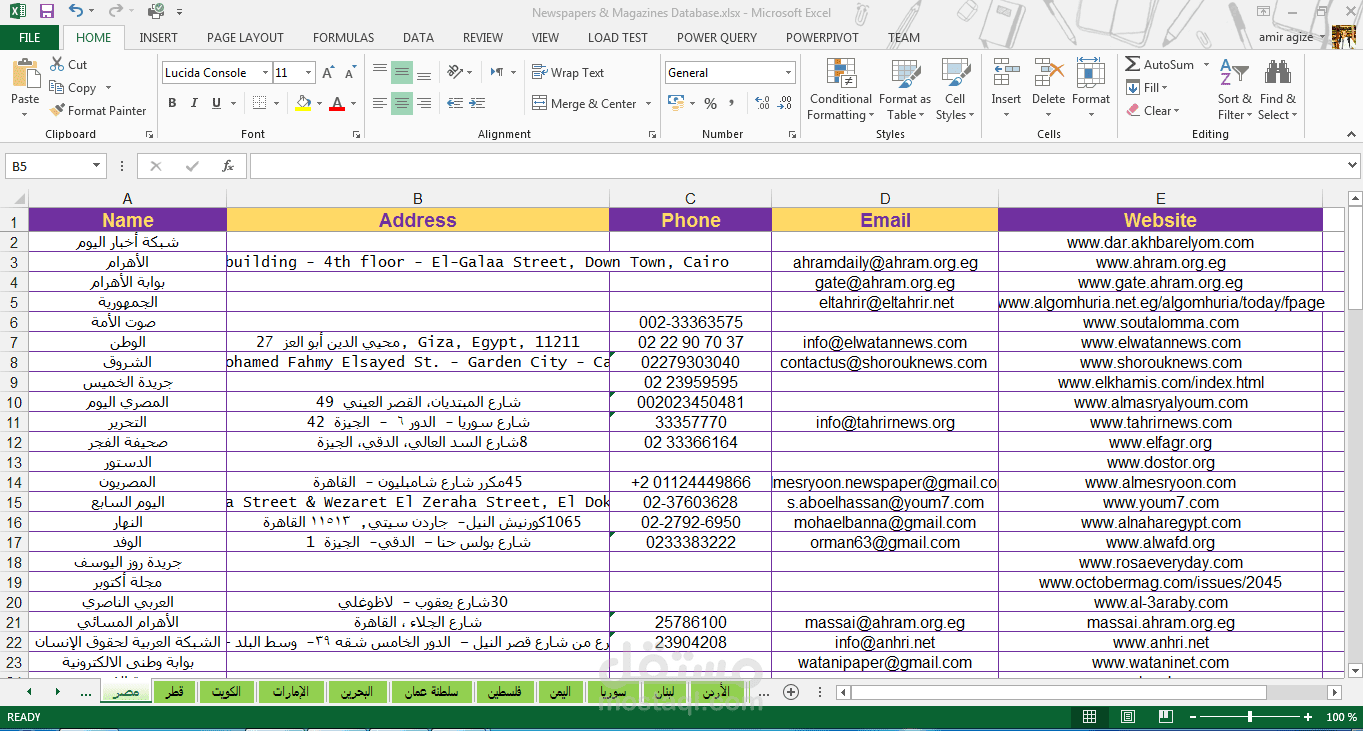Open Conditional Formatting menu
The width and height of the screenshot is (1363, 731).
coord(840,90)
